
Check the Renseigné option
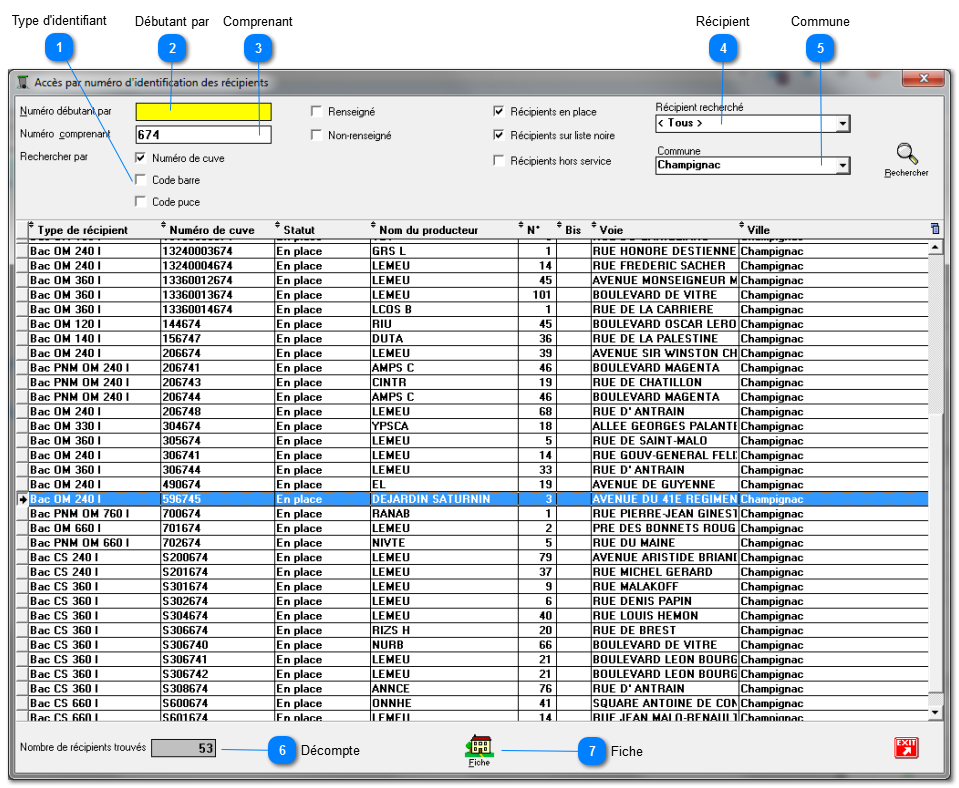pyautogui.click(x=317, y=112)
